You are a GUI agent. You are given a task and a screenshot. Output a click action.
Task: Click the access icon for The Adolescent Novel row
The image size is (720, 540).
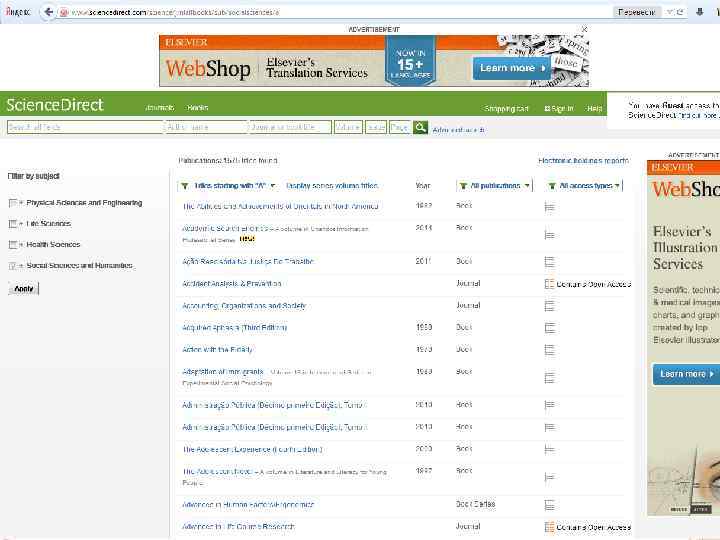pos(549,478)
